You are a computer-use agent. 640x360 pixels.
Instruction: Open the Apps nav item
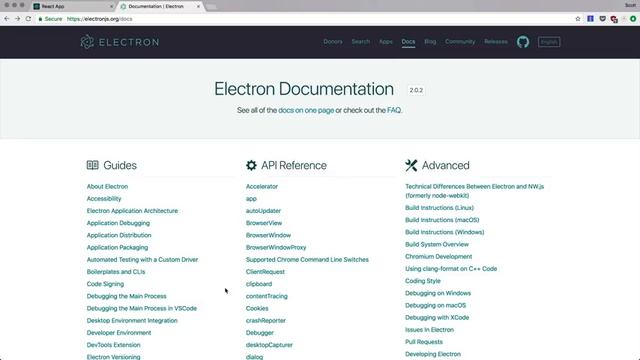pos(386,42)
